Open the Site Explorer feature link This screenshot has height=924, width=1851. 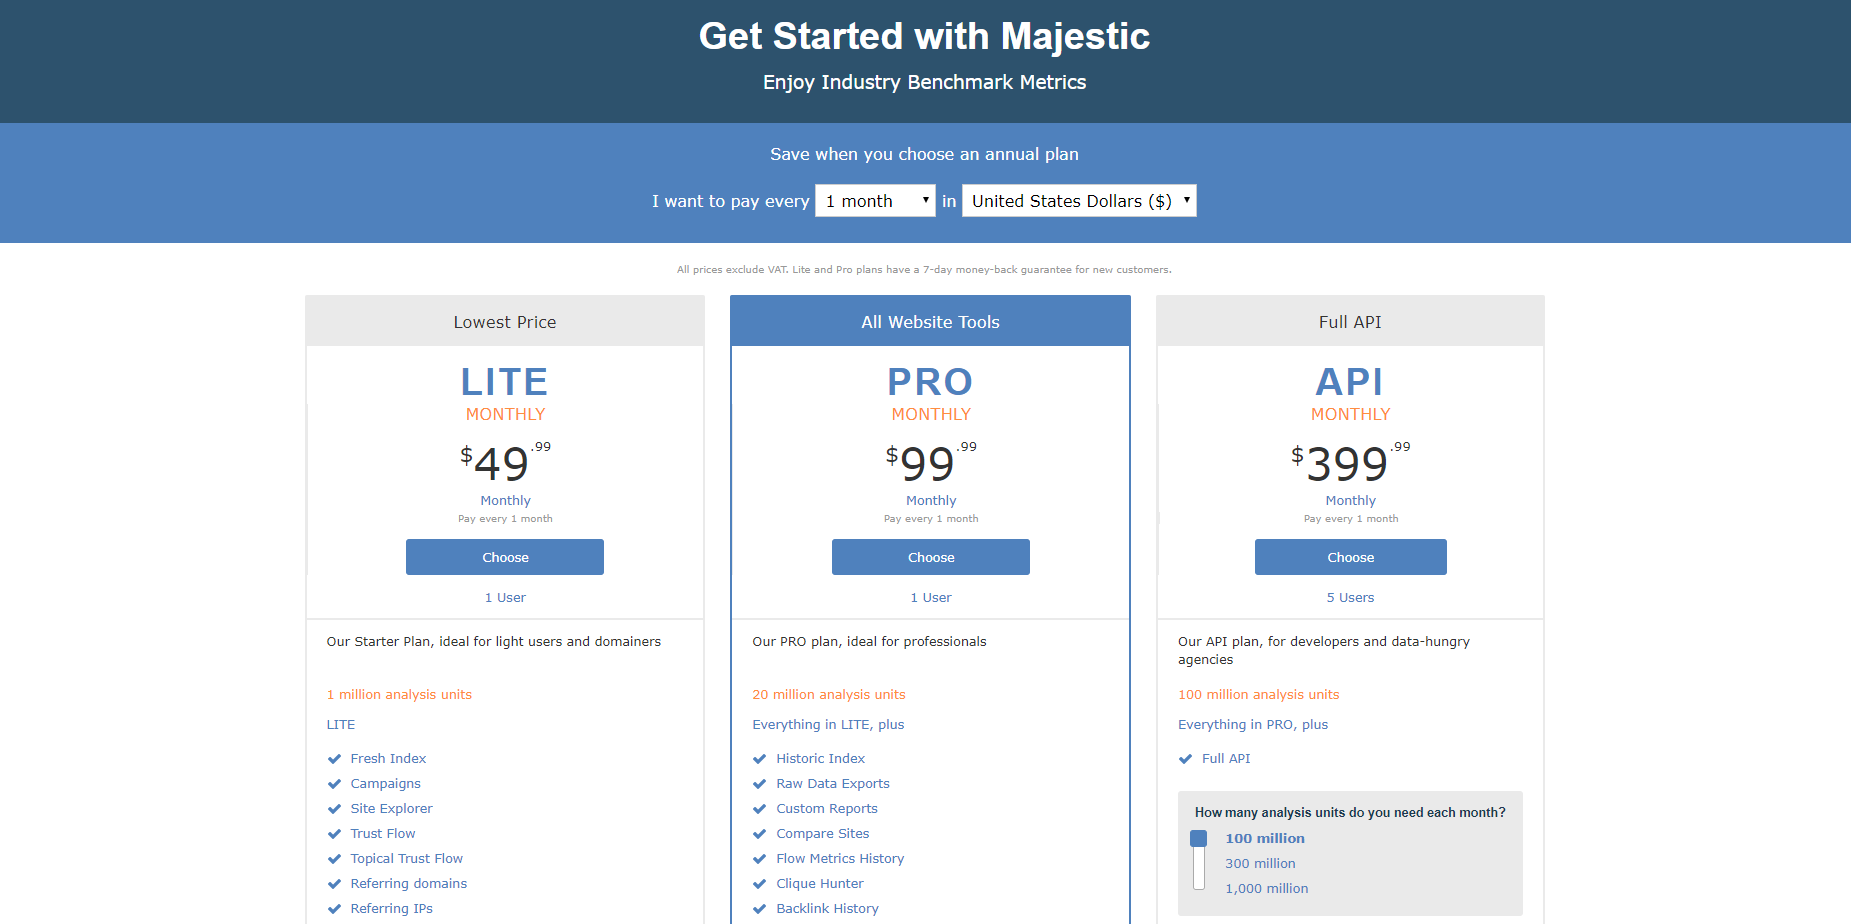click(x=391, y=809)
